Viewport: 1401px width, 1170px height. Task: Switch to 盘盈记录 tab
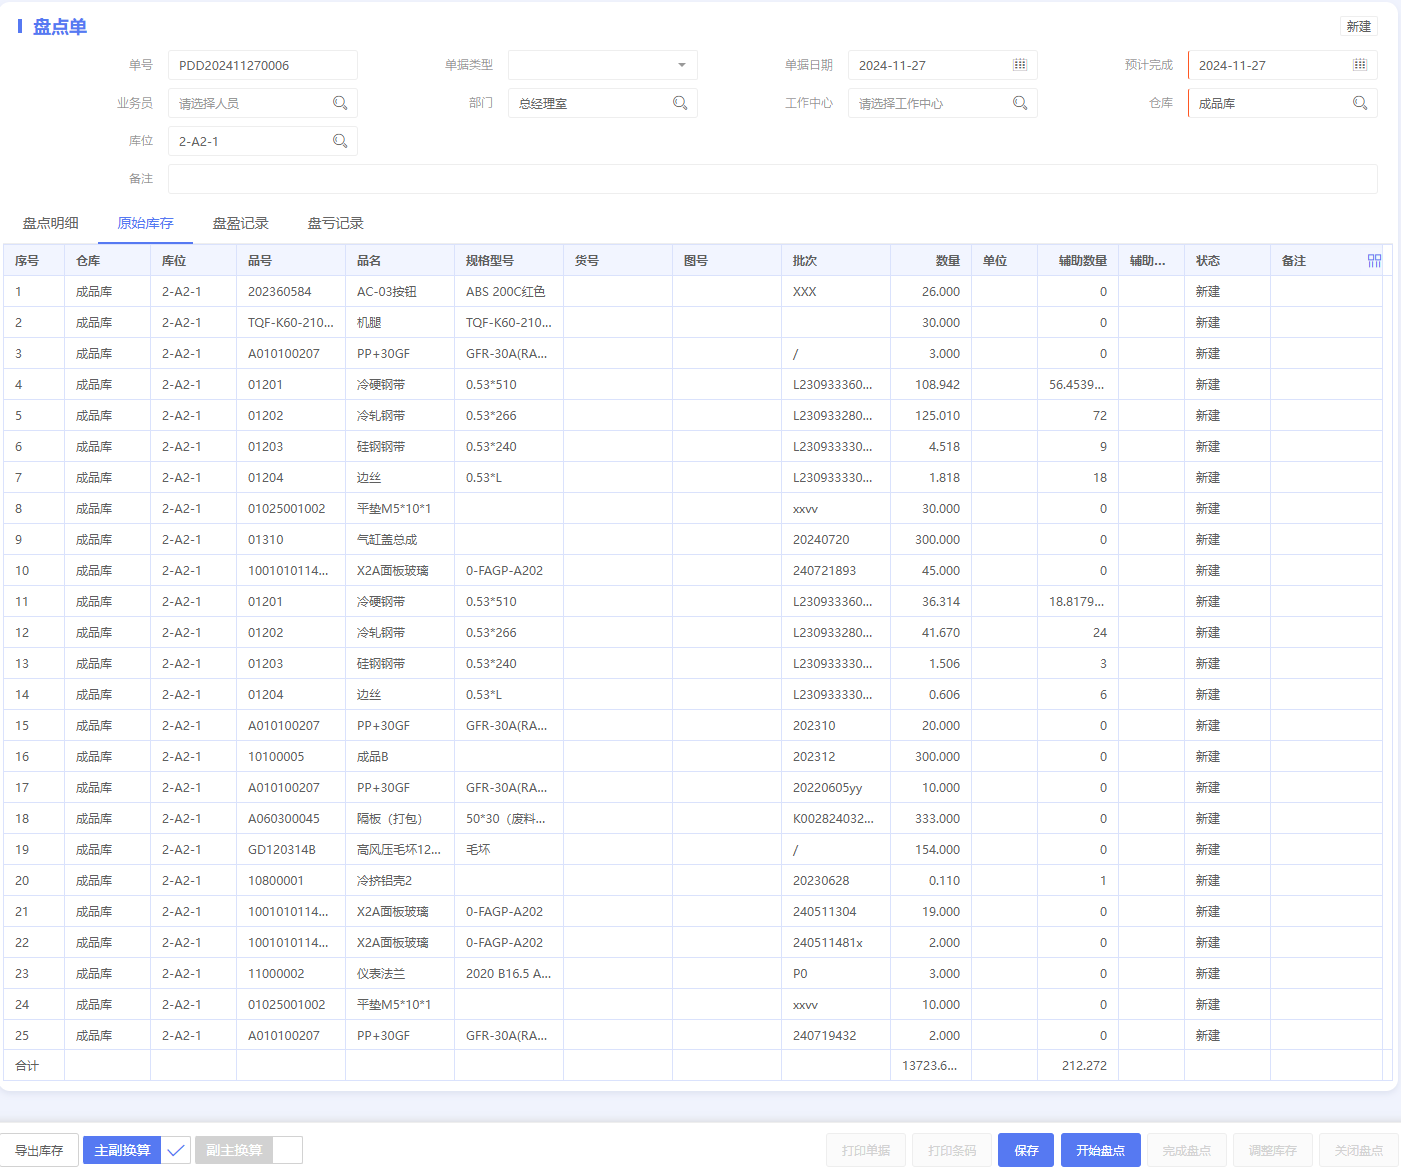point(240,223)
